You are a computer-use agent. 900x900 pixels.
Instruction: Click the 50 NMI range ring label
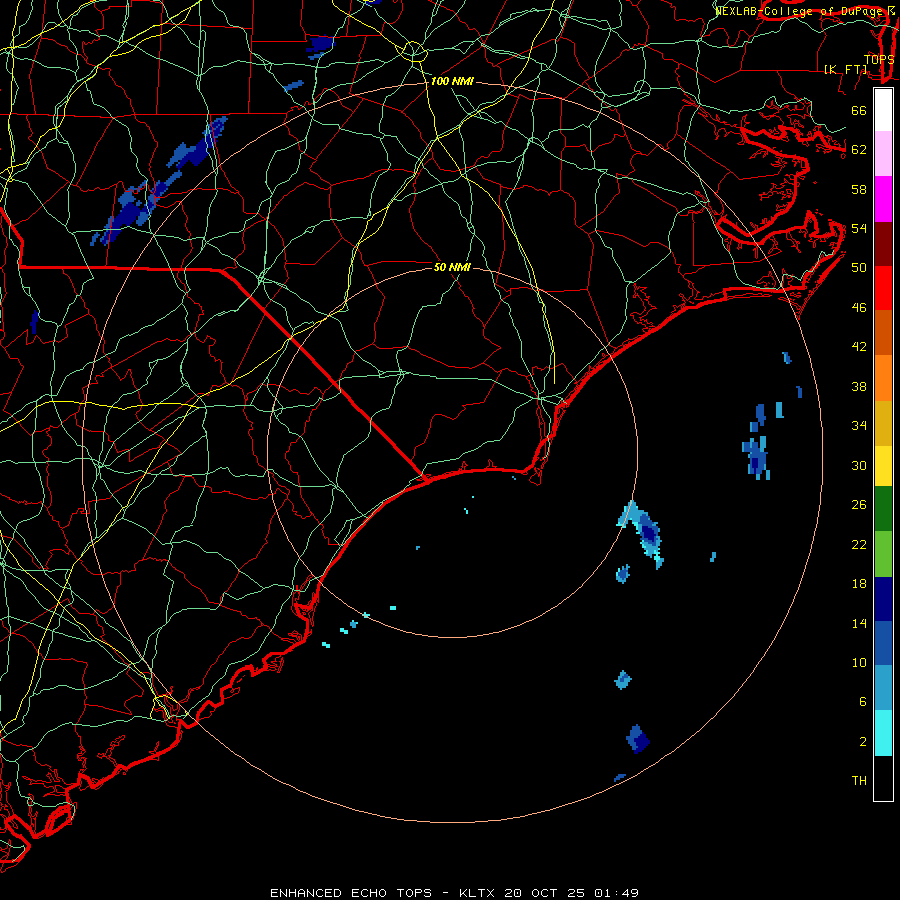(452, 267)
